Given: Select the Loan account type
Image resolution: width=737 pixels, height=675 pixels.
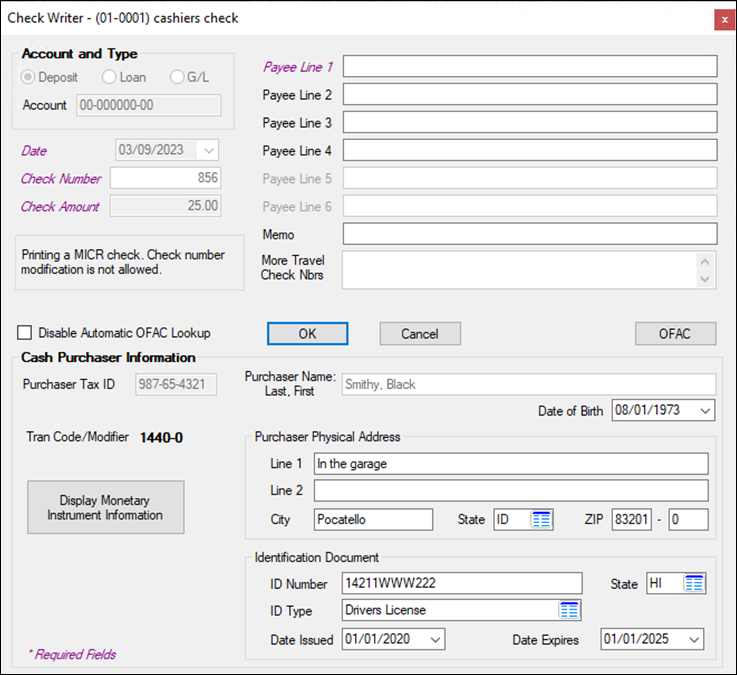Looking at the screenshot, I should click(x=109, y=77).
